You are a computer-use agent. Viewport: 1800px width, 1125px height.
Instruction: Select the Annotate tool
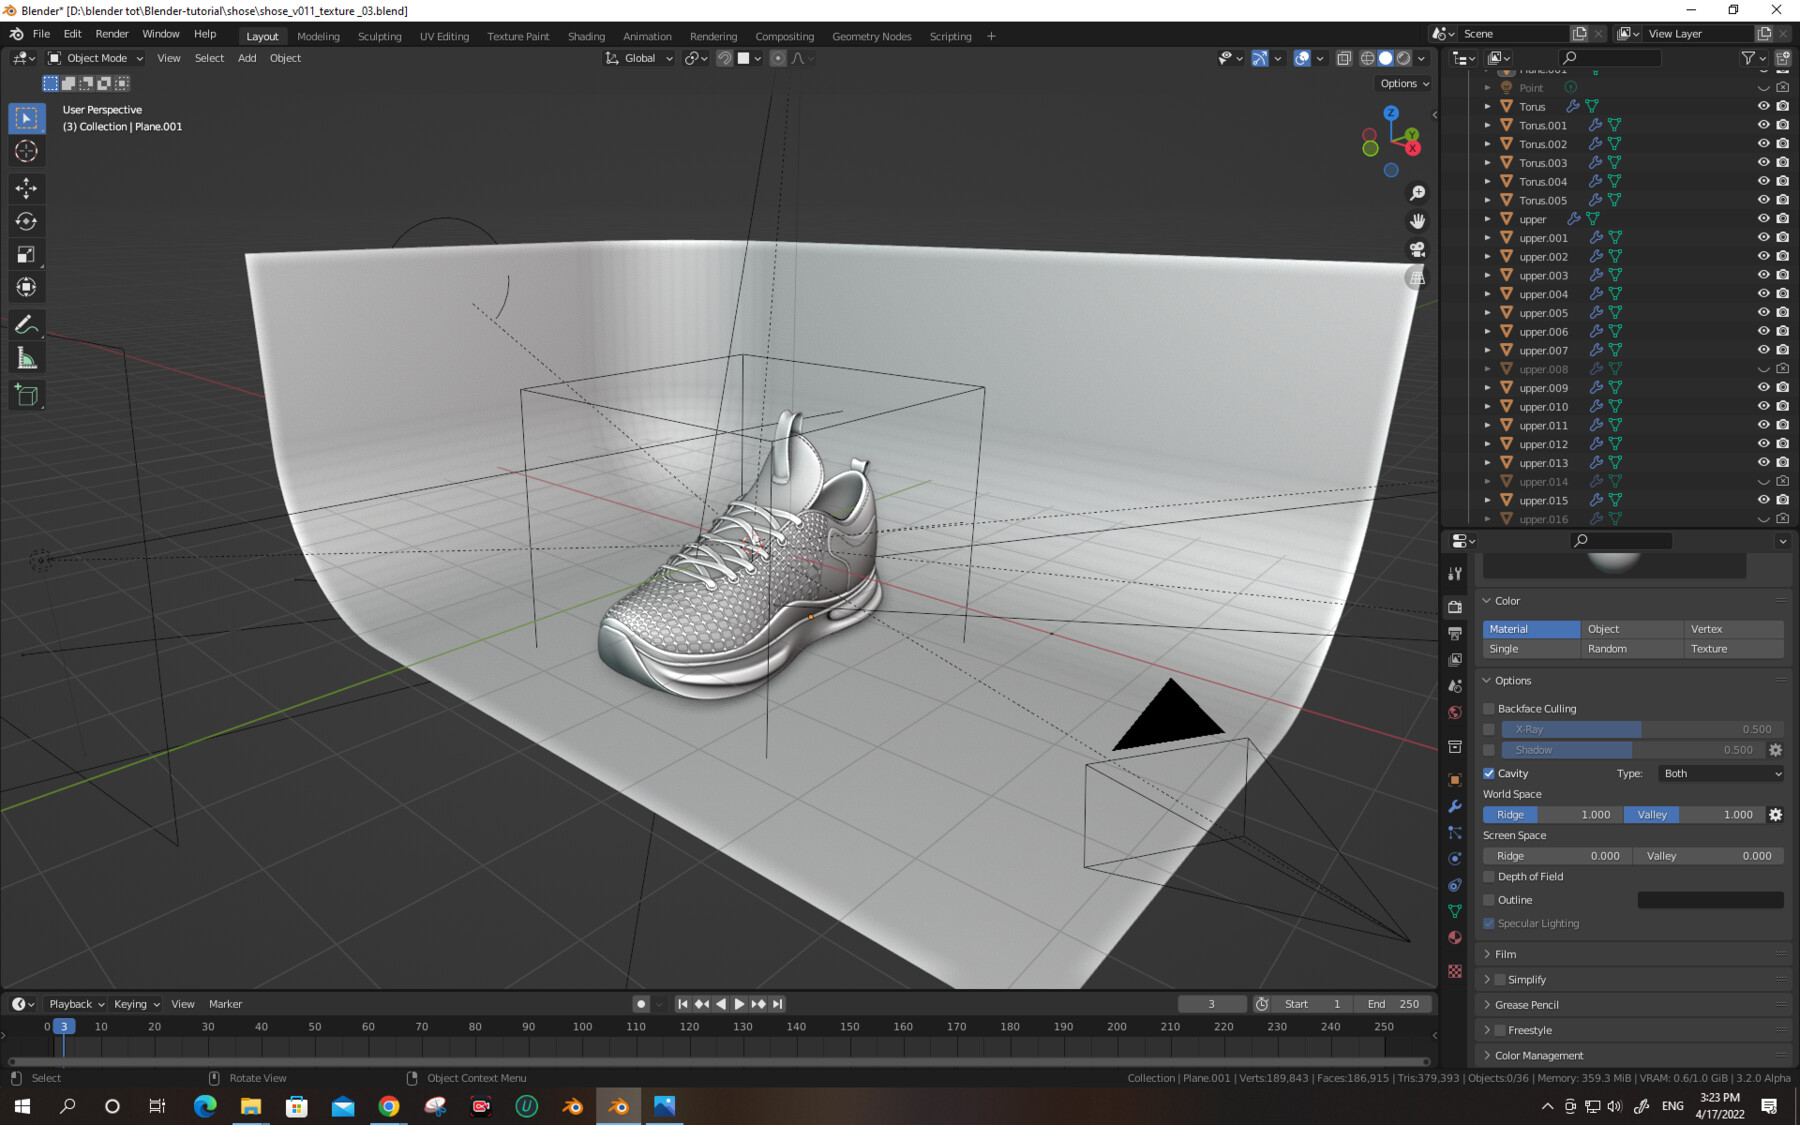pos(26,322)
